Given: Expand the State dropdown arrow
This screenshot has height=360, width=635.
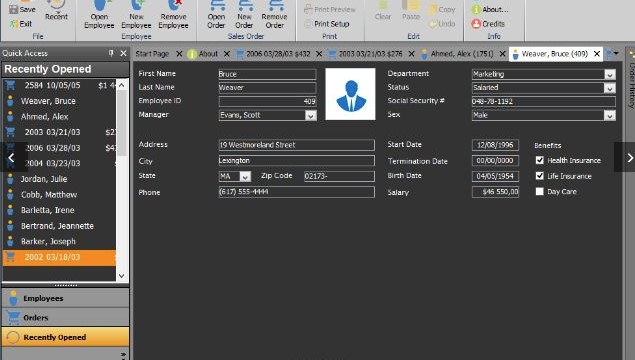Looking at the screenshot, I should point(245,177).
